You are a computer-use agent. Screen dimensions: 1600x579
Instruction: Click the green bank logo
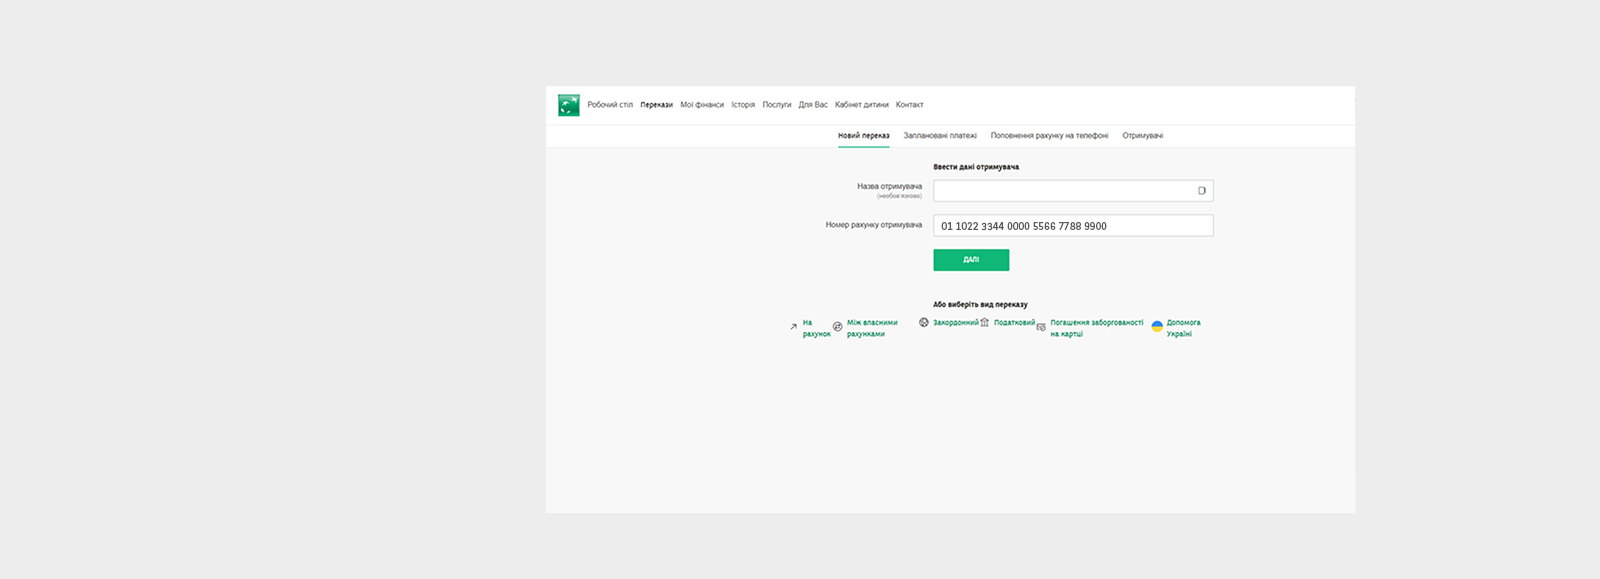tap(568, 105)
